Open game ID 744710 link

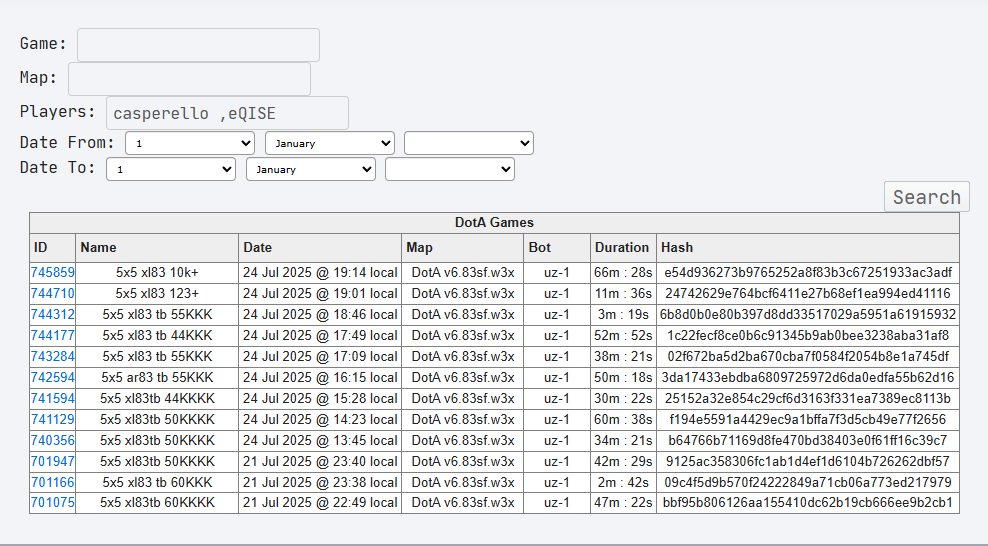(x=52, y=293)
